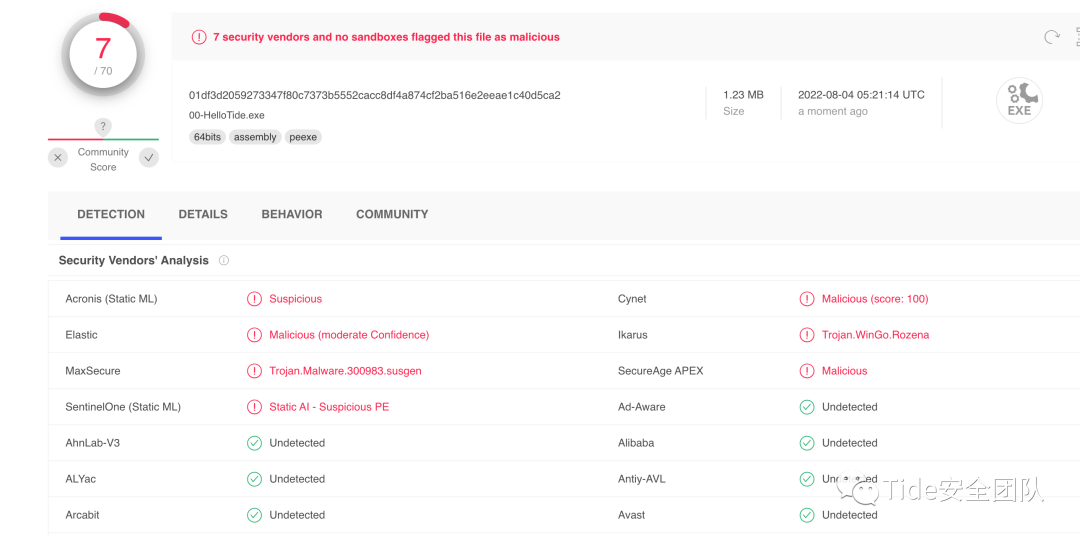The image size is (1080, 537).
Task: Click the alert icon beside Acronis Suspicious
Action: [254, 299]
